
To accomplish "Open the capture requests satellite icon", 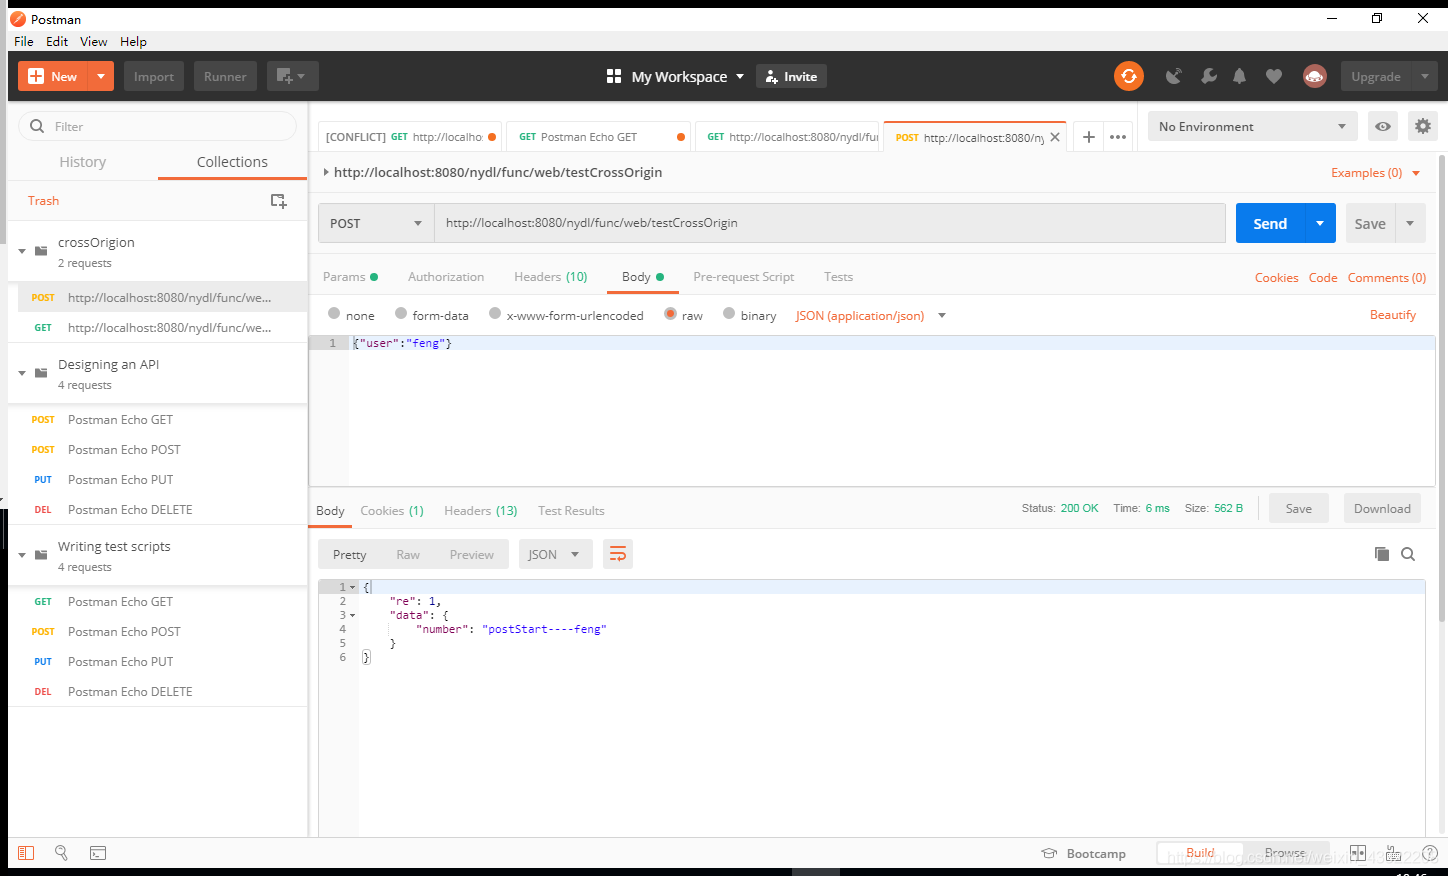I will click(1174, 76).
